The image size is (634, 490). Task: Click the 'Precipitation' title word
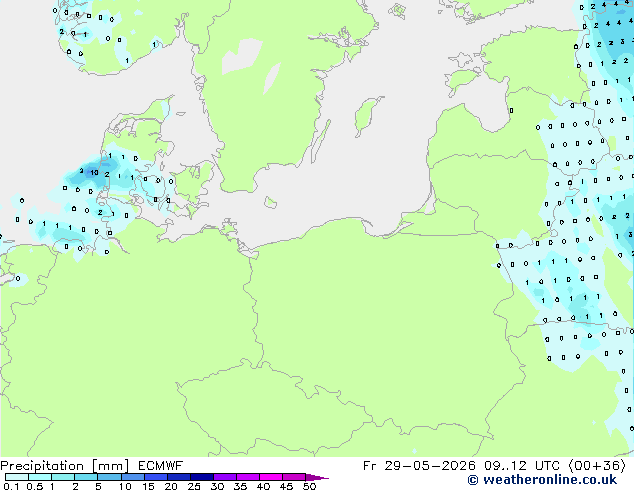(42, 466)
